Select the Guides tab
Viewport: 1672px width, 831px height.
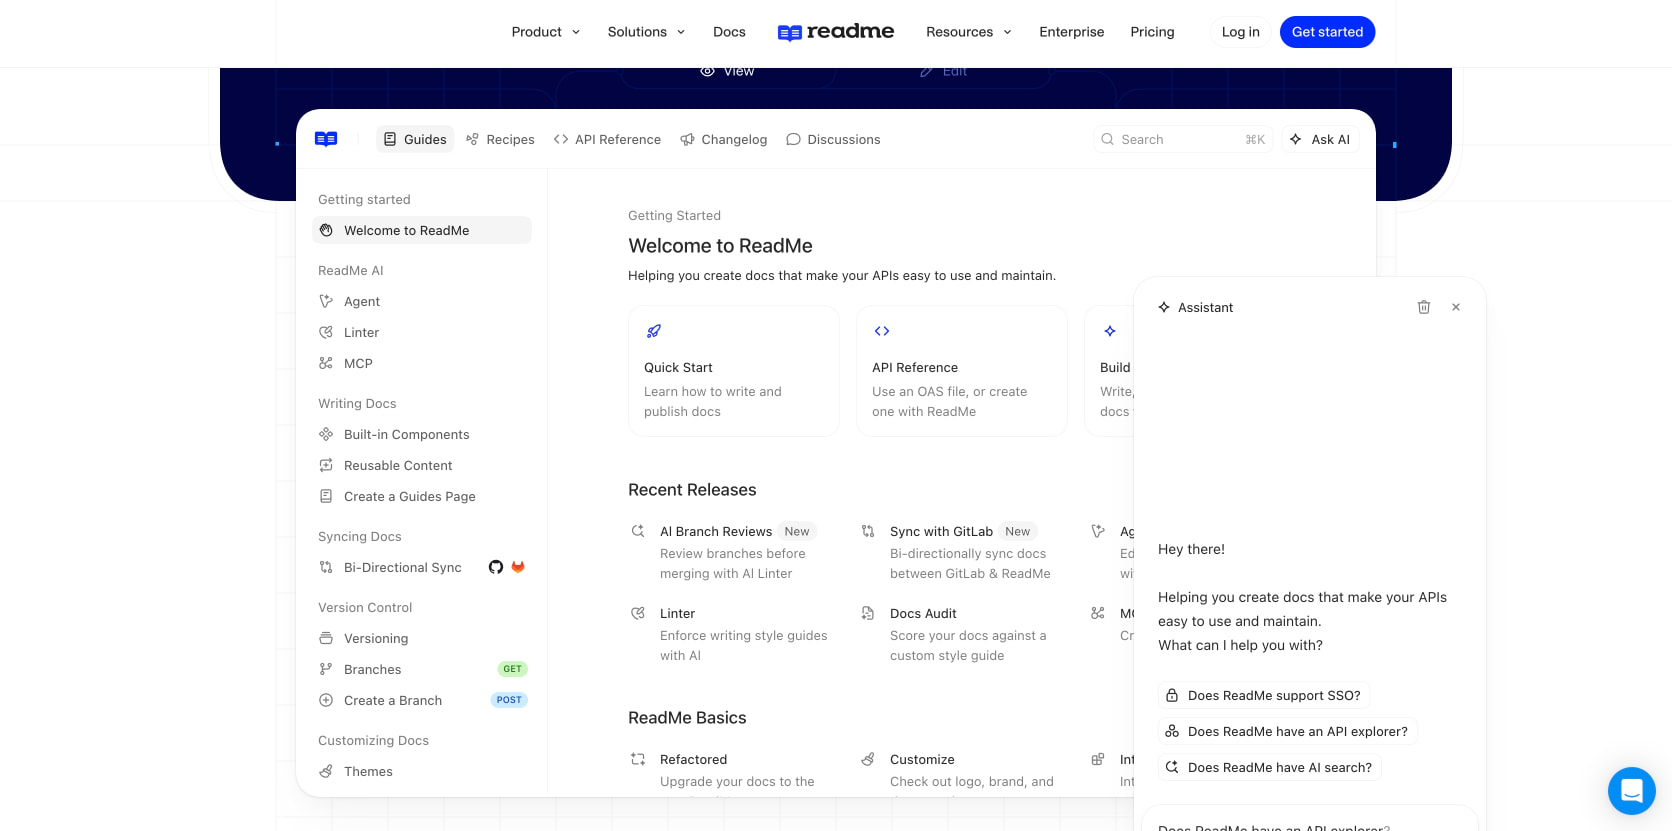pos(415,139)
